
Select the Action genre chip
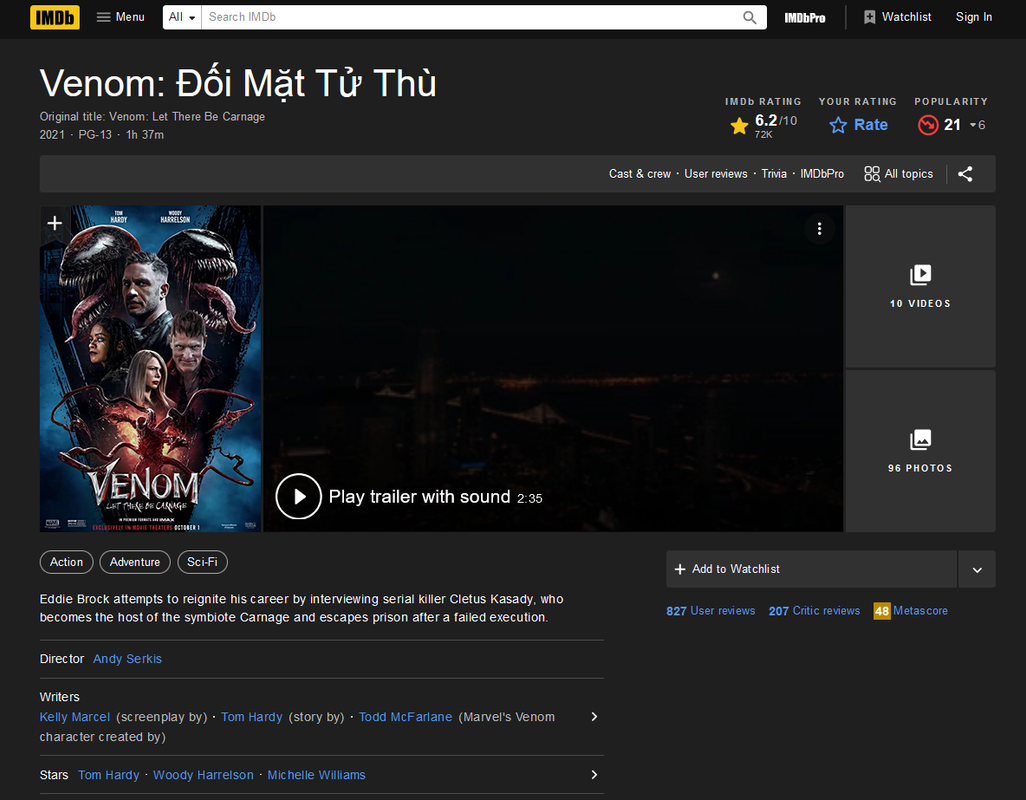67,562
